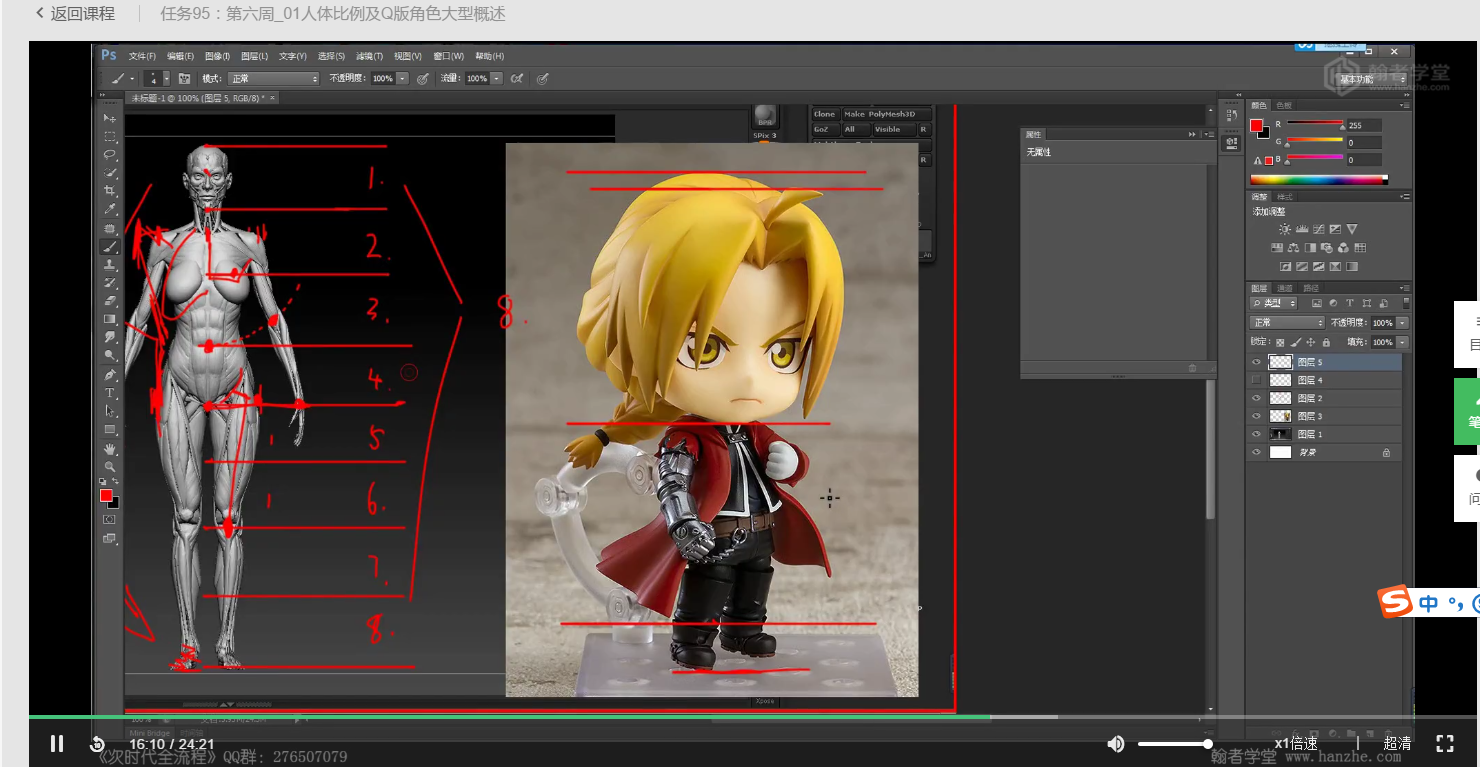Select the Eraser tool
Screen dimensions: 1480x767
tap(110, 301)
